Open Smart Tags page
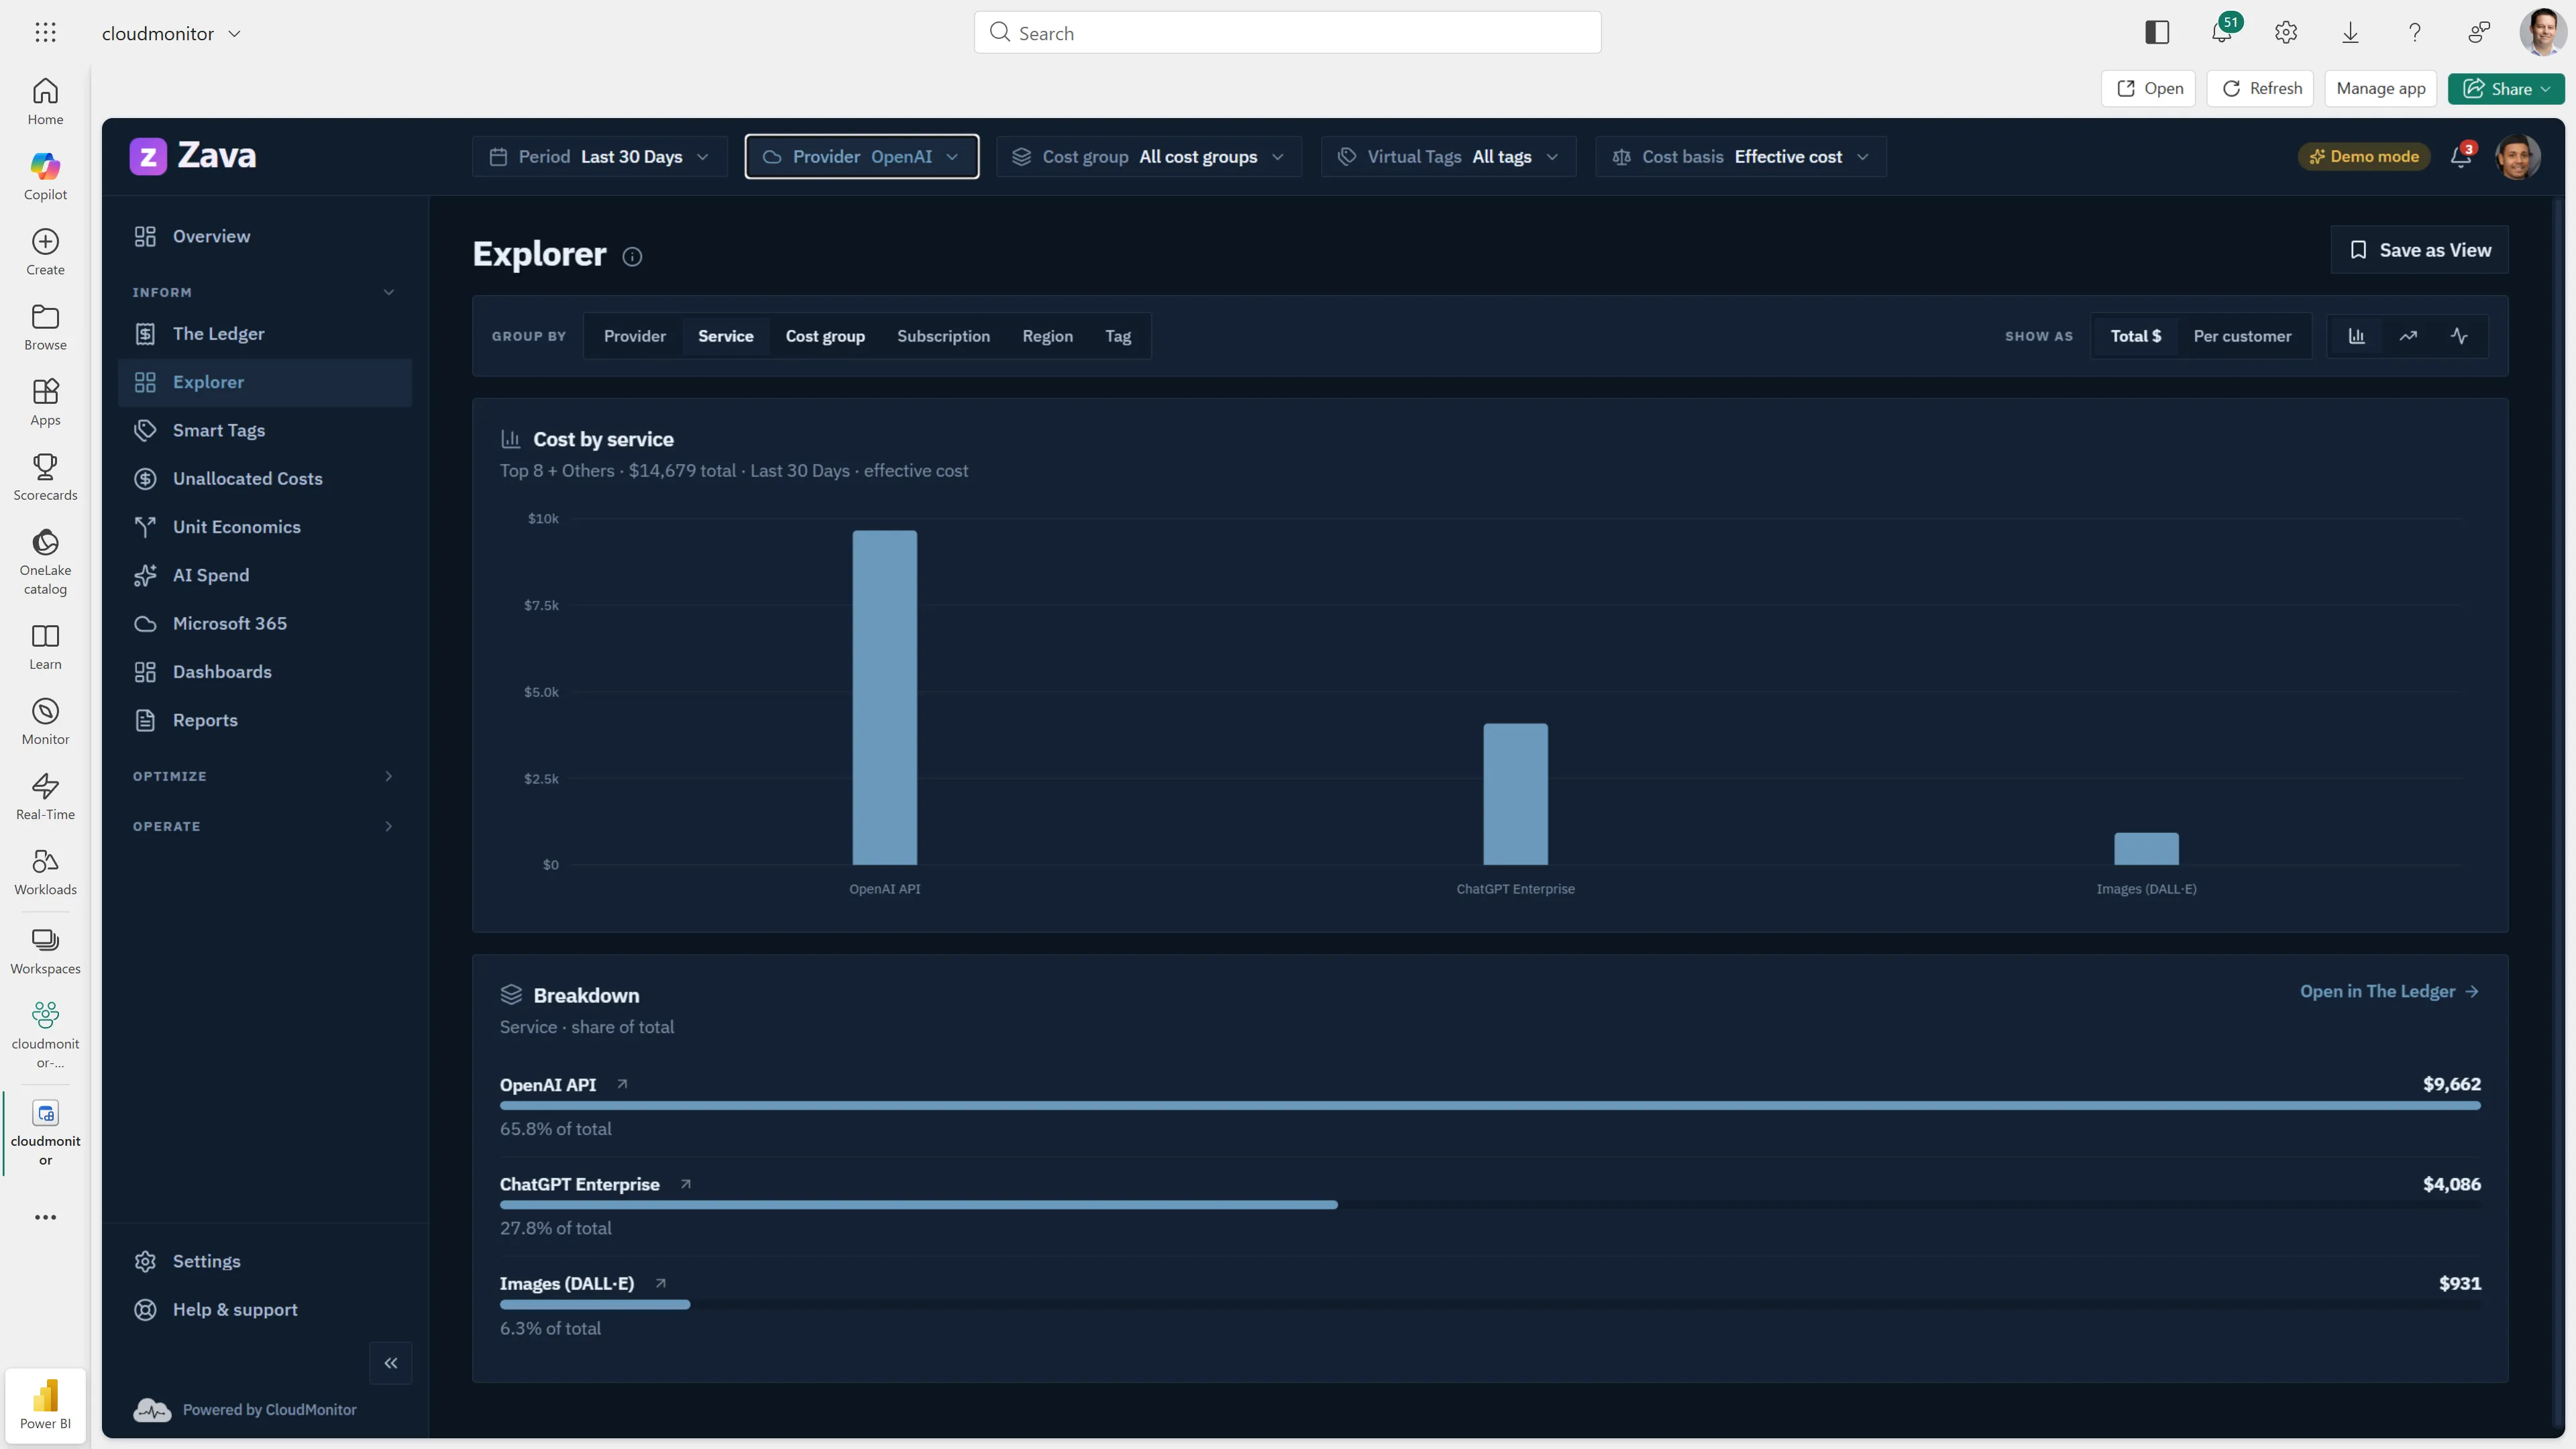The height and width of the screenshot is (1449, 2576). pyautogui.click(x=265, y=431)
